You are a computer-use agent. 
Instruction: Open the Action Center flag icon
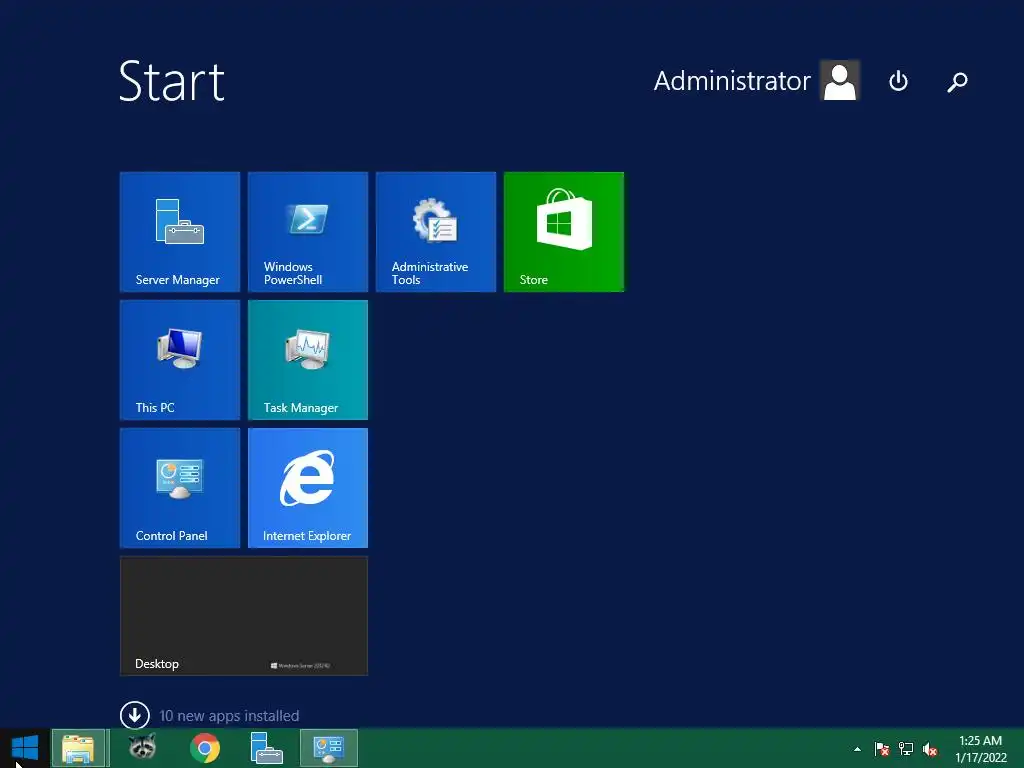click(x=881, y=749)
